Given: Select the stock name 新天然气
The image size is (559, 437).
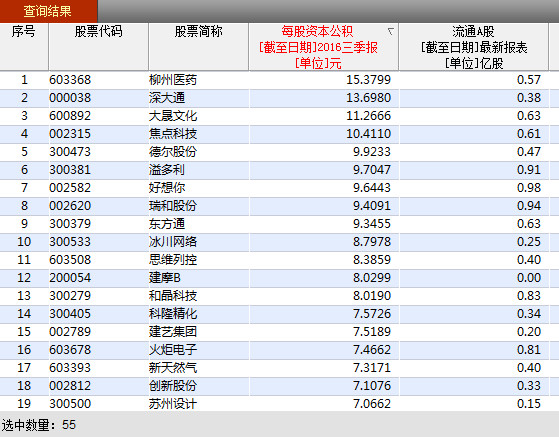Looking at the screenshot, I should point(173,368).
